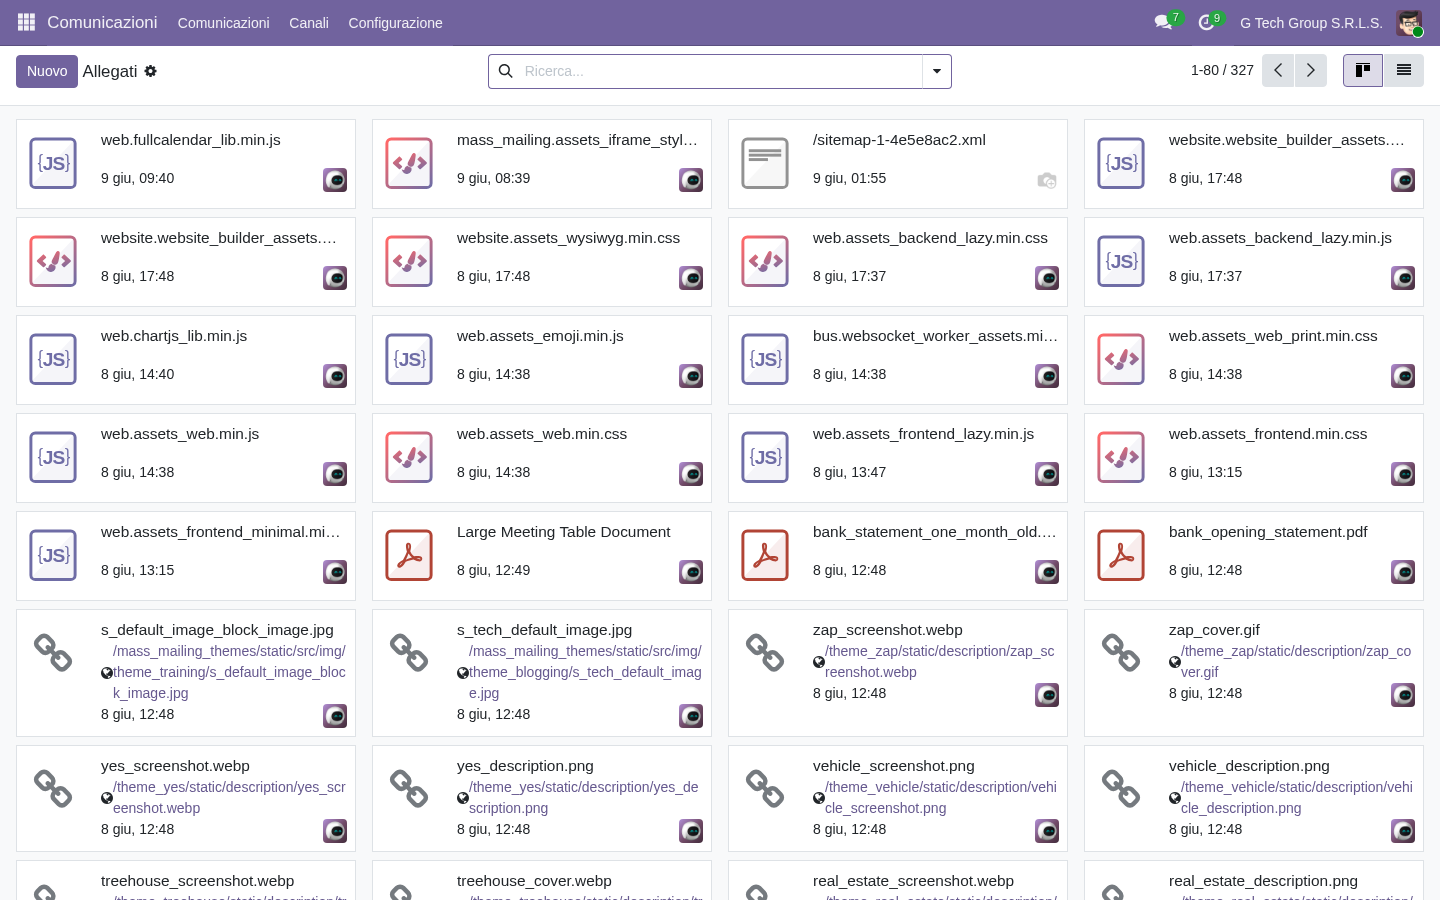Open web.assets_frontend_minimal card title
This screenshot has width=1440, height=900.
coord(220,532)
